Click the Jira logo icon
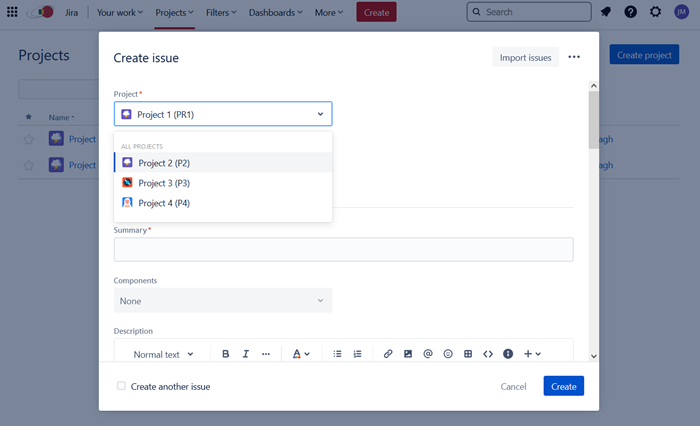This screenshot has height=426, width=700. click(41, 12)
